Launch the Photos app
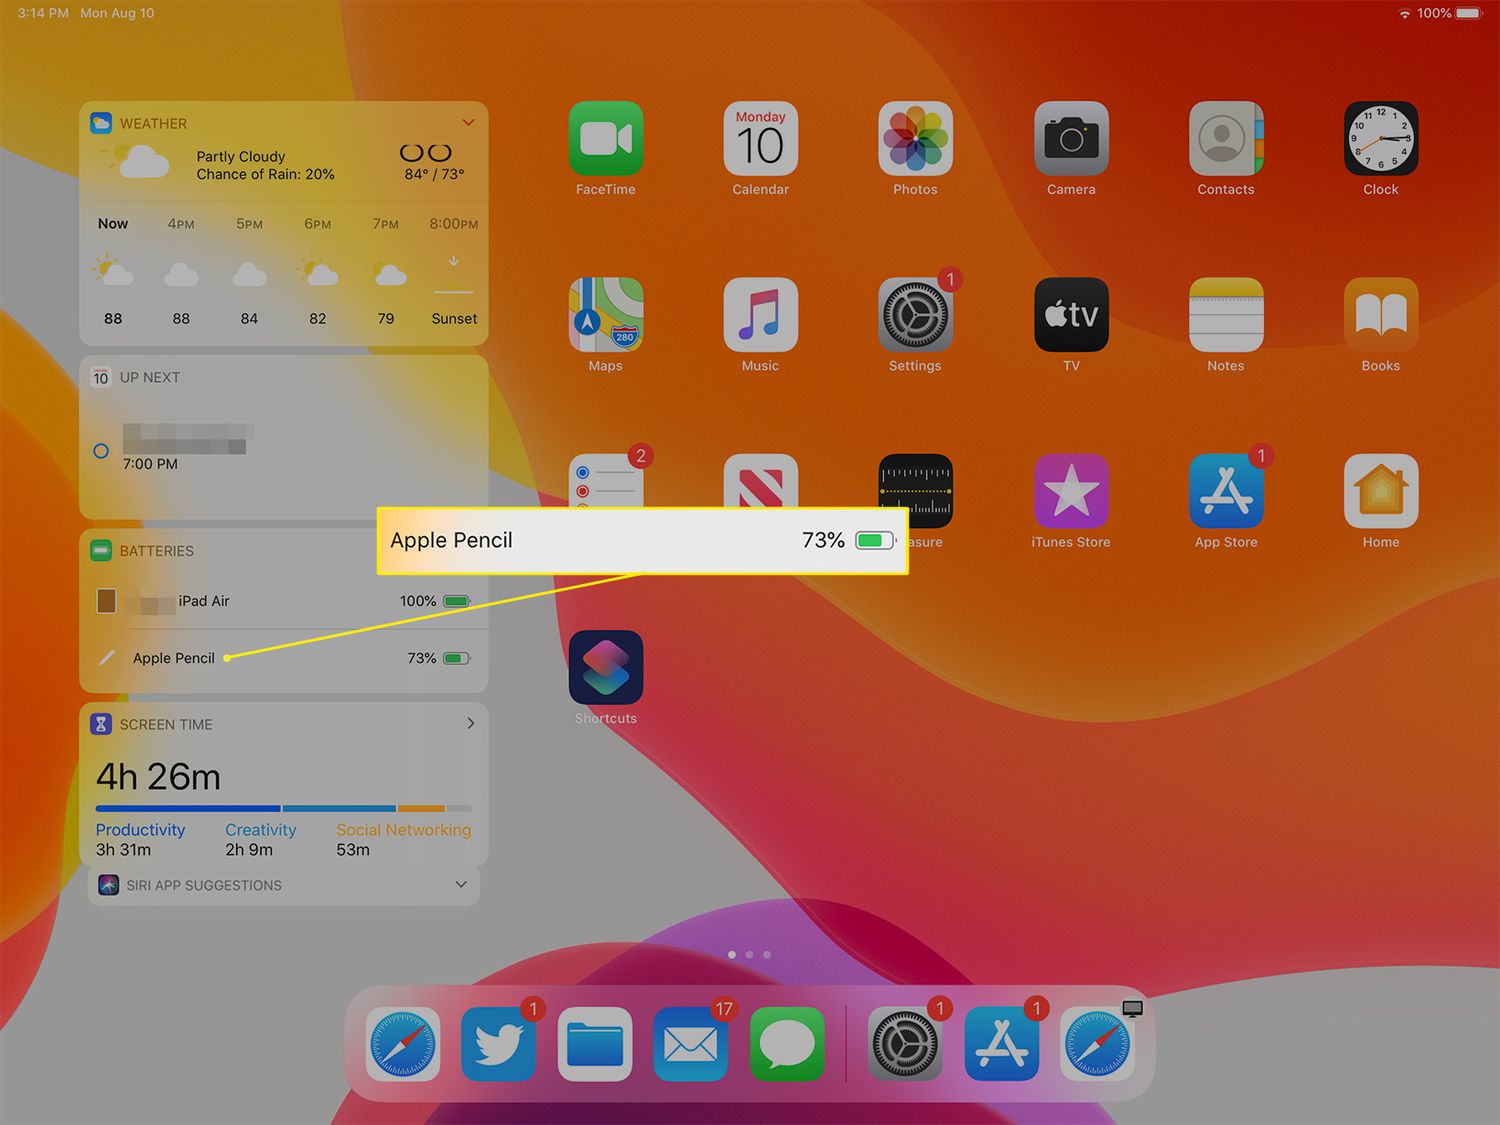 [x=915, y=139]
